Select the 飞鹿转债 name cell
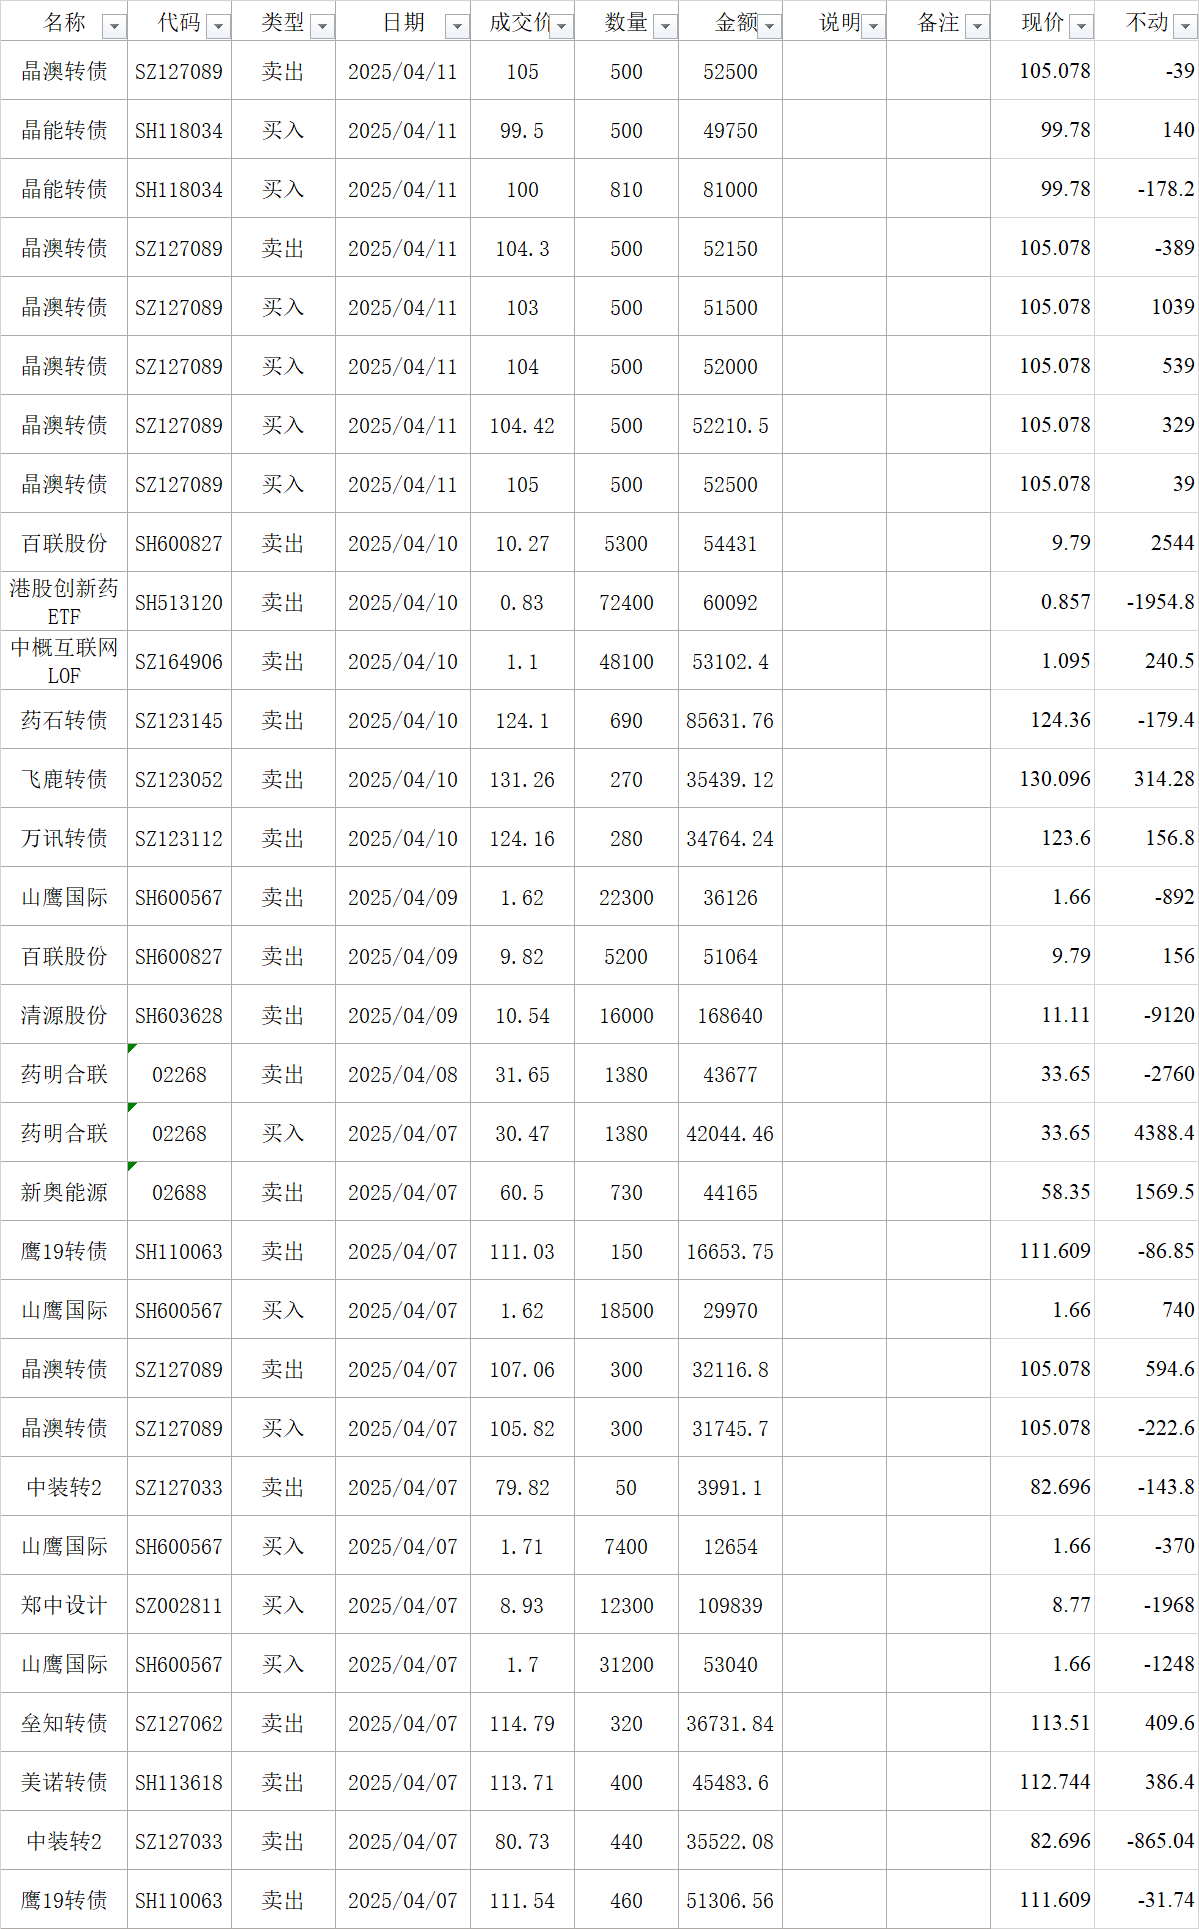The image size is (1199, 1929). click(64, 779)
